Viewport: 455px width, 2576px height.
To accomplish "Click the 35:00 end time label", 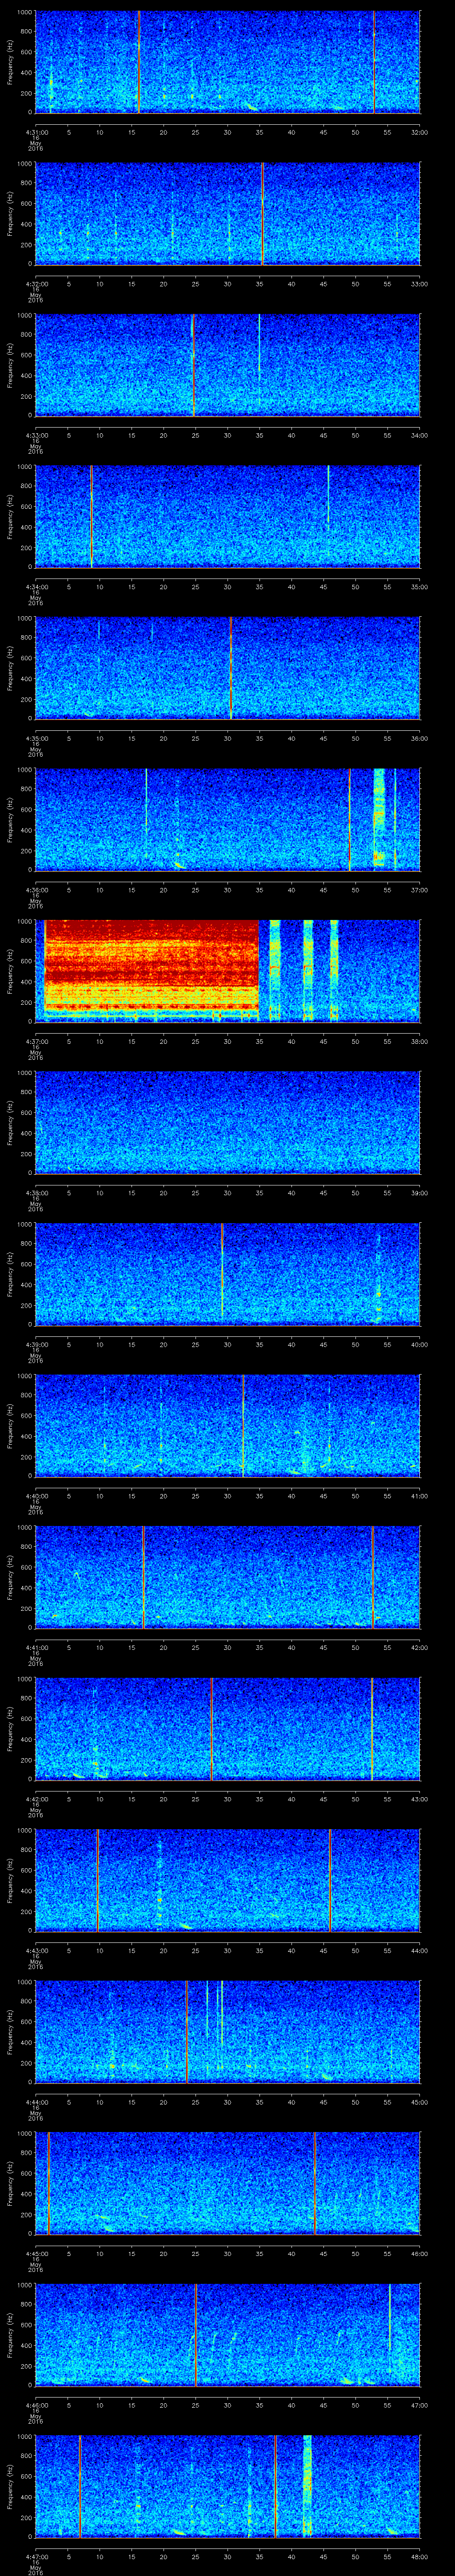I will point(419,586).
